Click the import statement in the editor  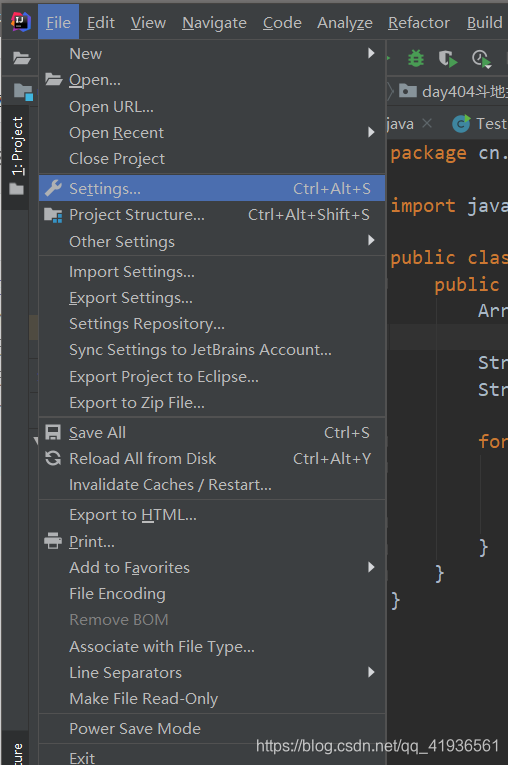(449, 206)
